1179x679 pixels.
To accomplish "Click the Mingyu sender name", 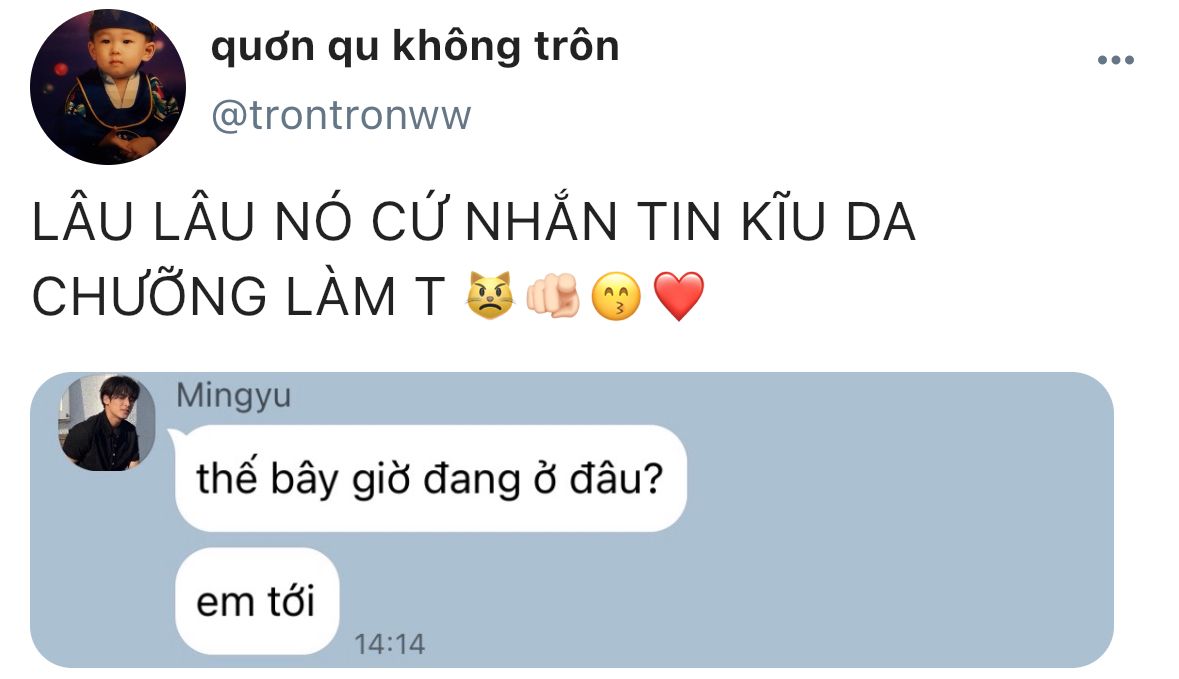I will [x=234, y=396].
